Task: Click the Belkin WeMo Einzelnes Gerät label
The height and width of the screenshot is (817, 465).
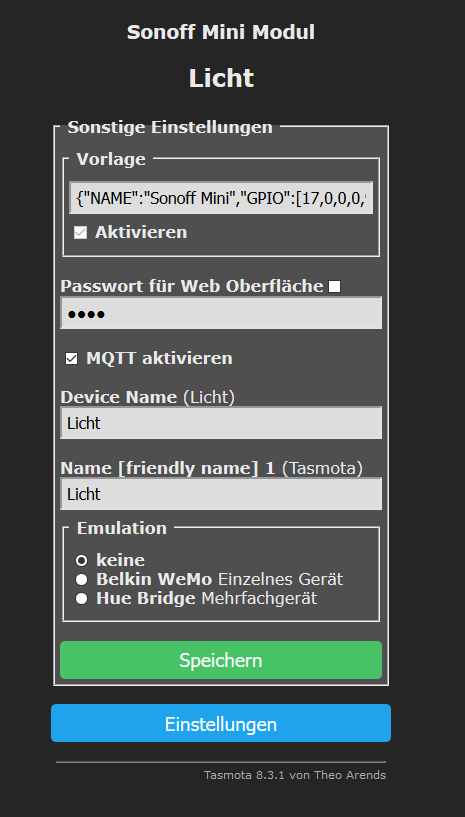Action: pyautogui.click(x=219, y=579)
